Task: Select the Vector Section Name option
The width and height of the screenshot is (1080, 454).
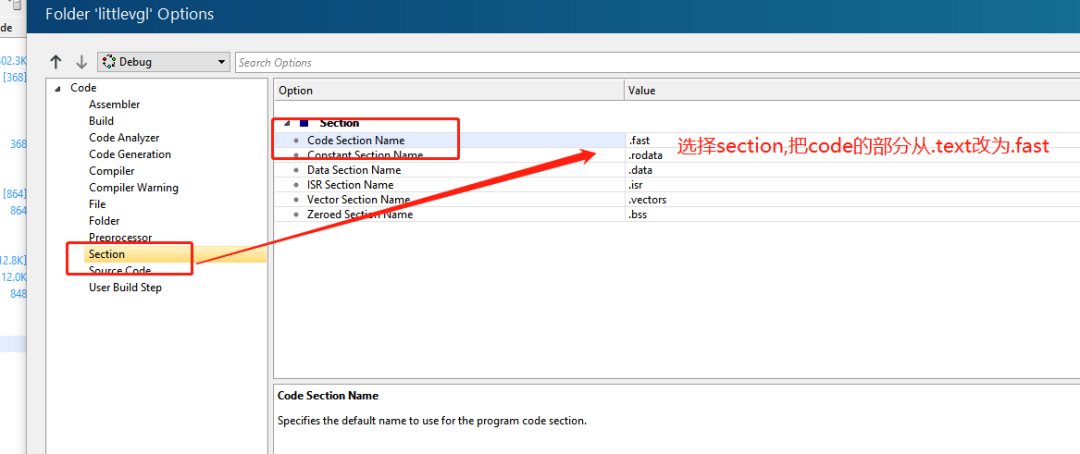Action: point(358,200)
